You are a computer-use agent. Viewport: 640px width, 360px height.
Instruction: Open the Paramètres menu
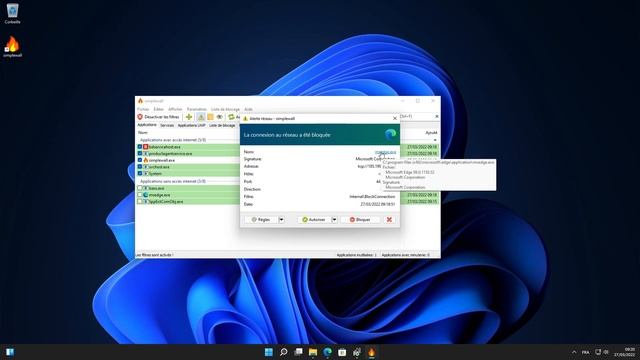click(x=196, y=109)
